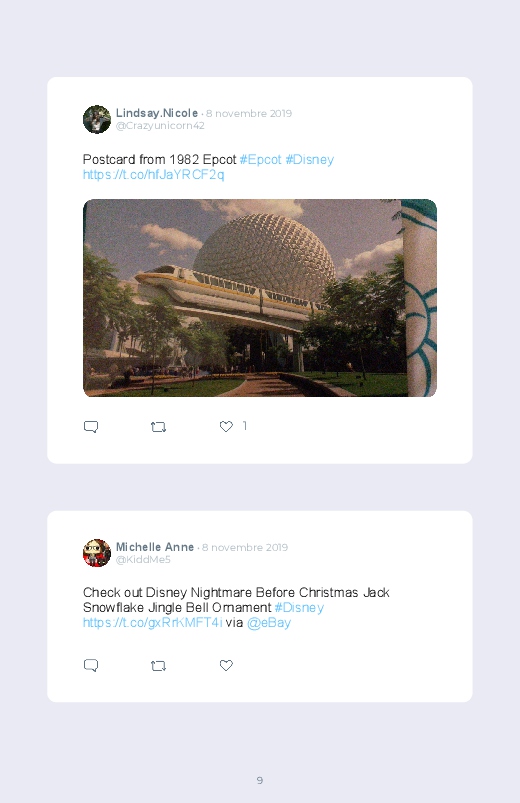Viewport: 520px width, 803px height.
Task: Click the Michelle Anne display name
Action: pyautogui.click(x=155, y=547)
